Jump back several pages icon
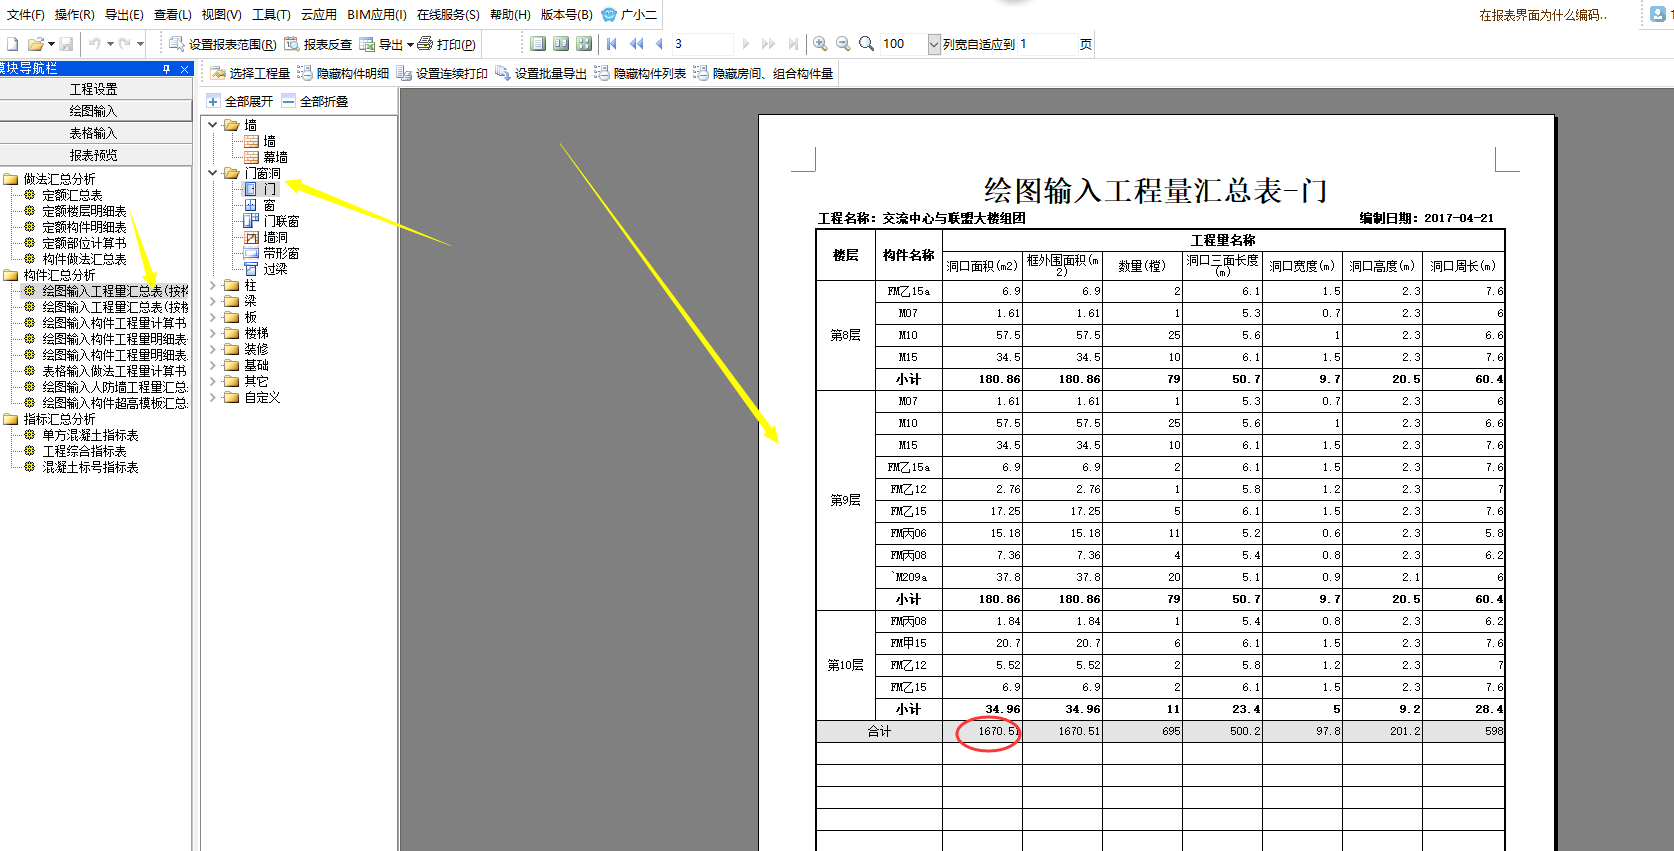This screenshot has height=851, width=1674. click(x=636, y=44)
